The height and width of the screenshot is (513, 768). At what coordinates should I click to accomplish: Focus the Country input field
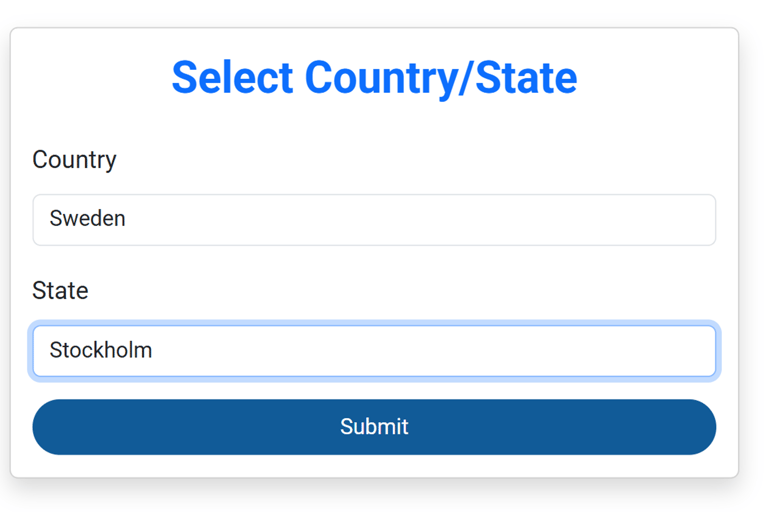pos(374,219)
